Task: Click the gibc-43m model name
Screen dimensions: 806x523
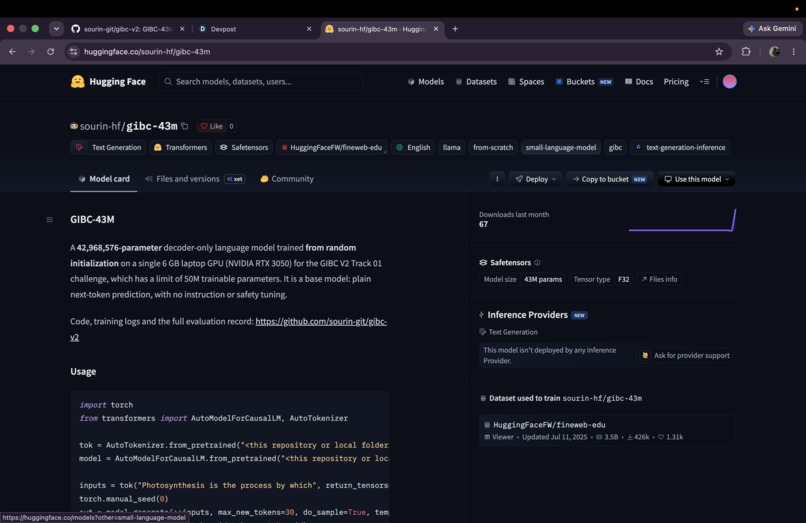Action: [152, 126]
